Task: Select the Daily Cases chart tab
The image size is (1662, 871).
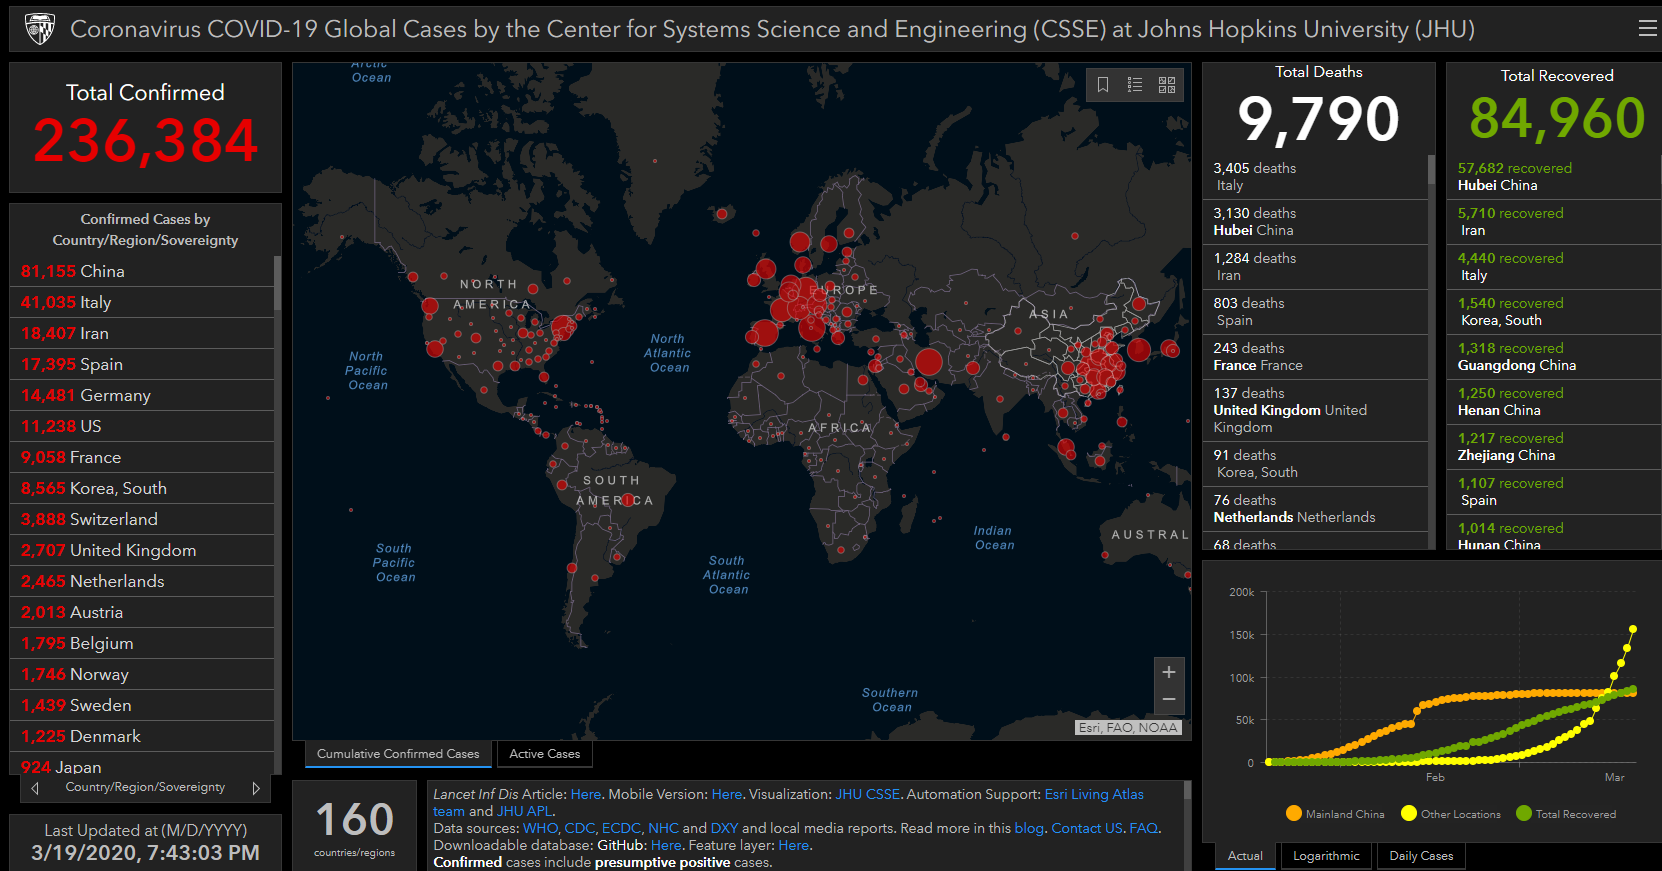Action: (x=1421, y=856)
